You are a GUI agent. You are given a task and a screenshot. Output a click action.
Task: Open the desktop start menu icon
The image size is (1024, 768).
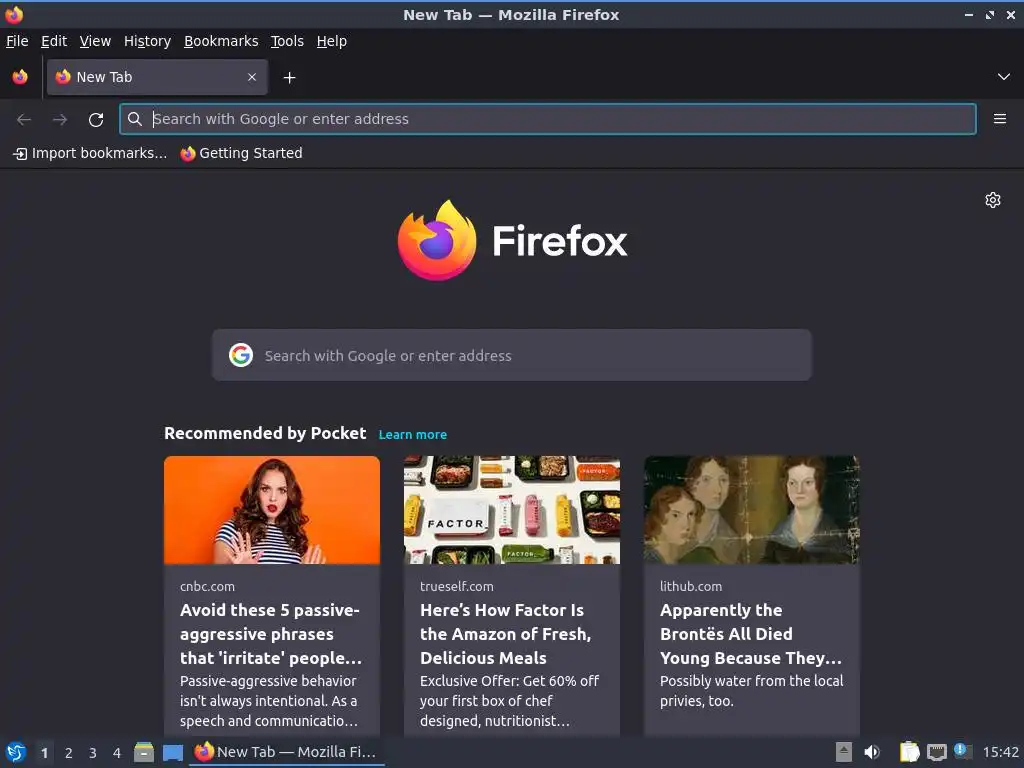pyautogui.click(x=16, y=752)
